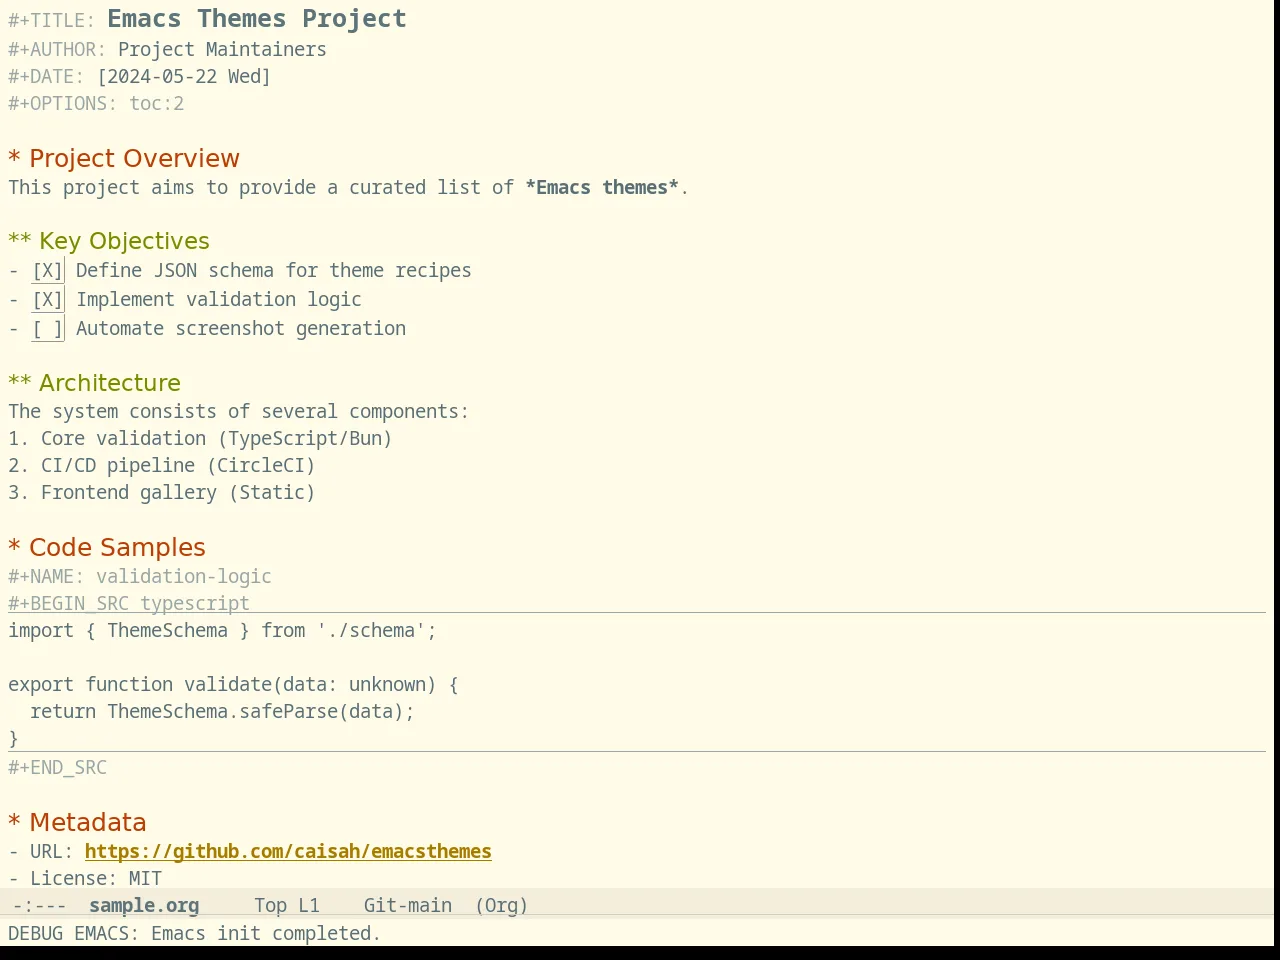Click the '#+END_SRC' line

[57, 767]
